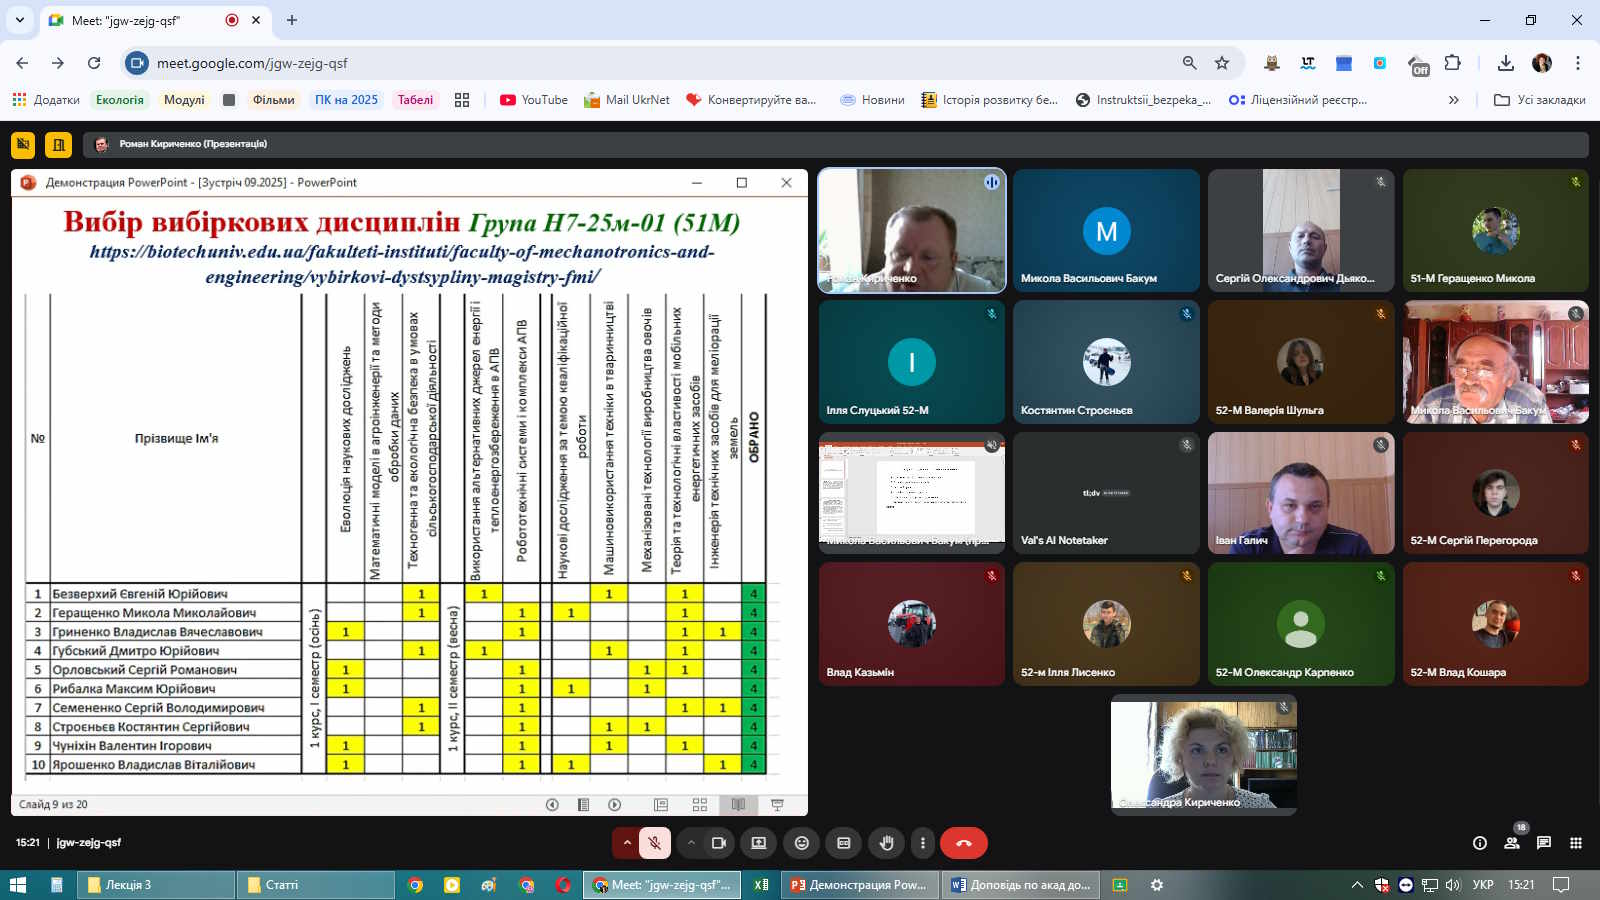Raise hand in the meeting
This screenshot has width=1600, height=900.
pos(886,843)
